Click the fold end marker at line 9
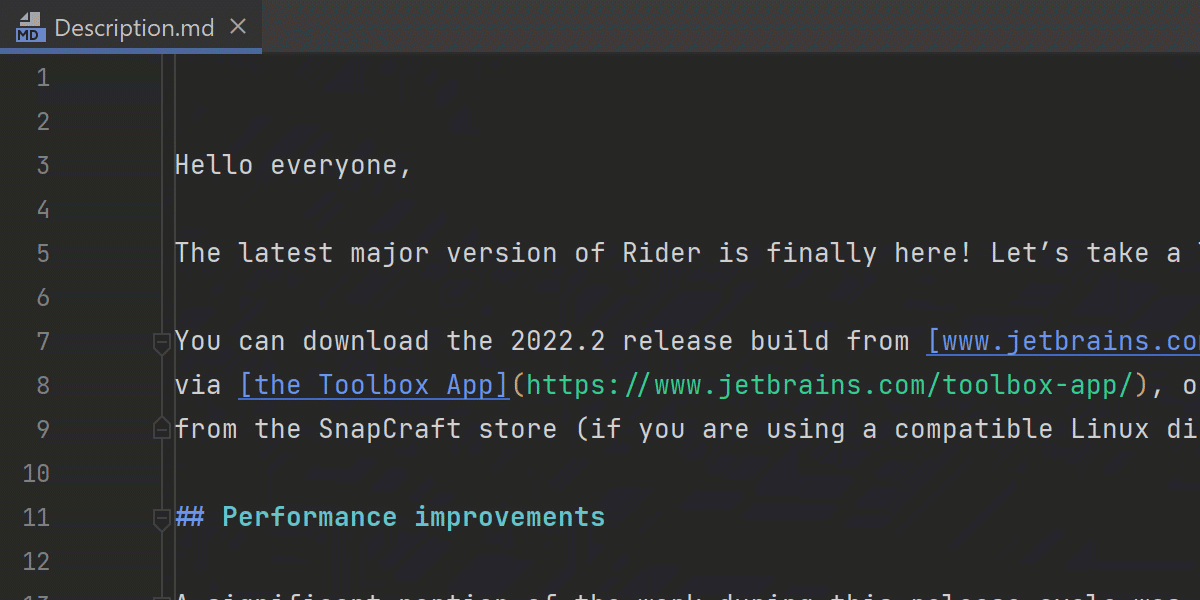 pyautogui.click(x=161, y=429)
